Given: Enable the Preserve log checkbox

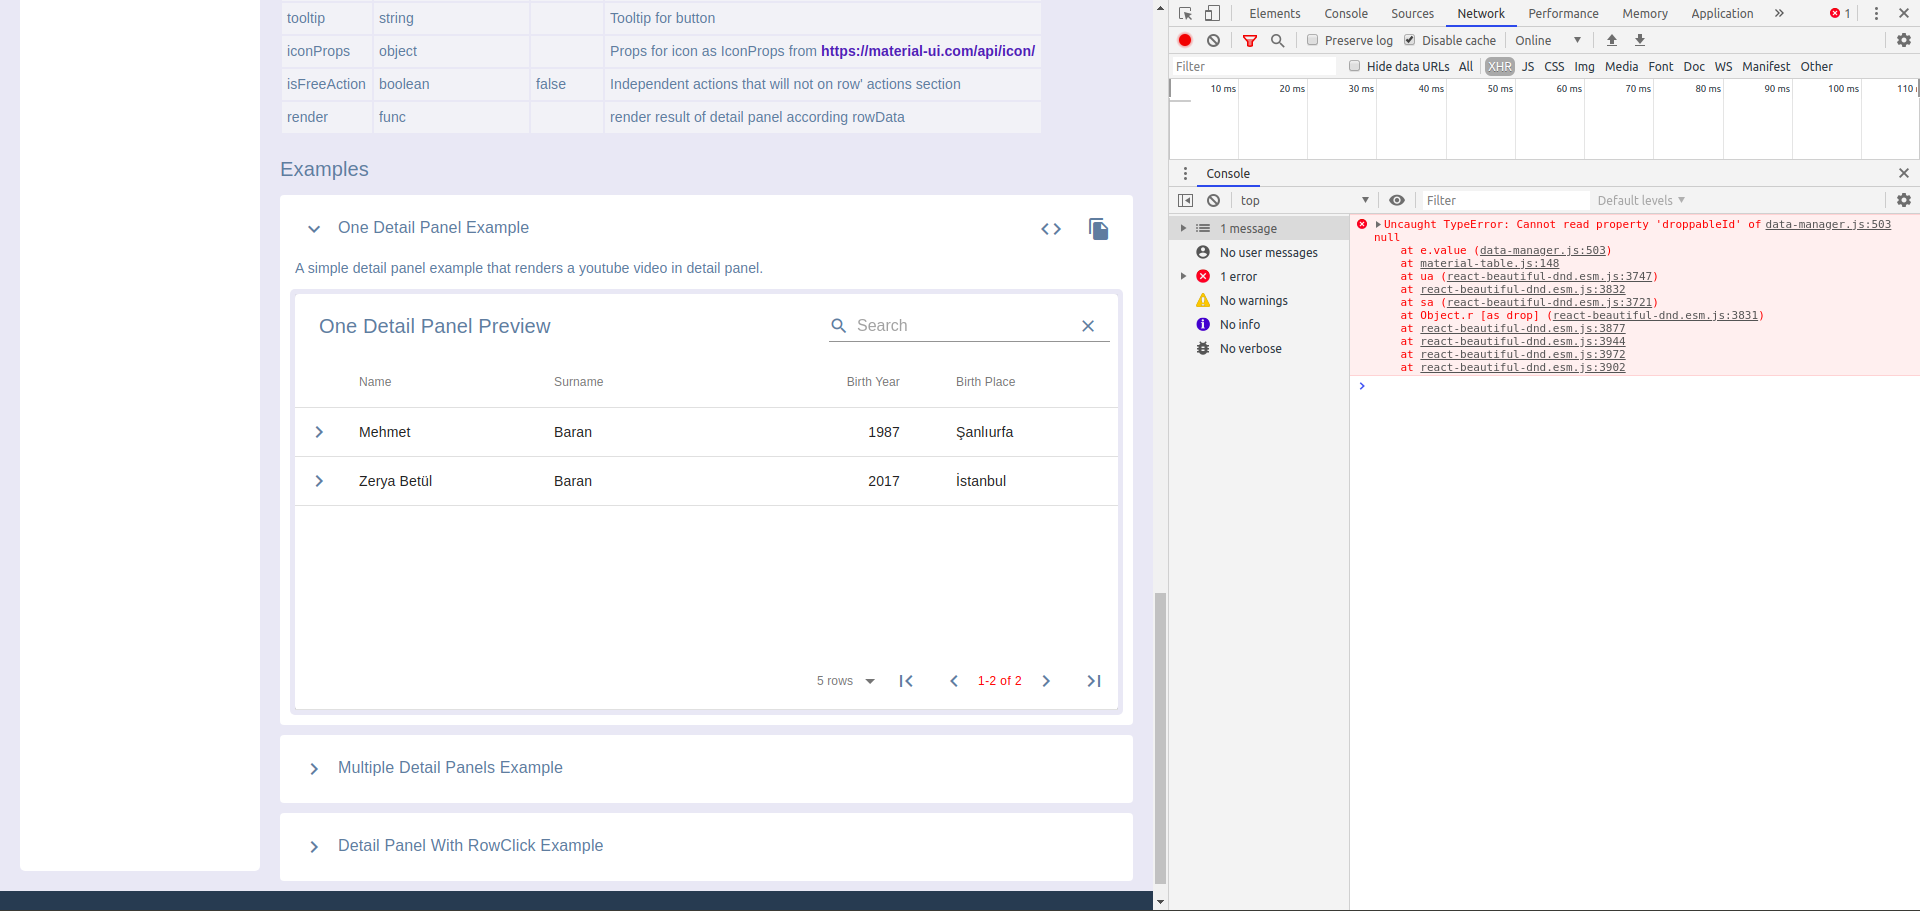Looking at the screenshot, I should pos(1312,40).
